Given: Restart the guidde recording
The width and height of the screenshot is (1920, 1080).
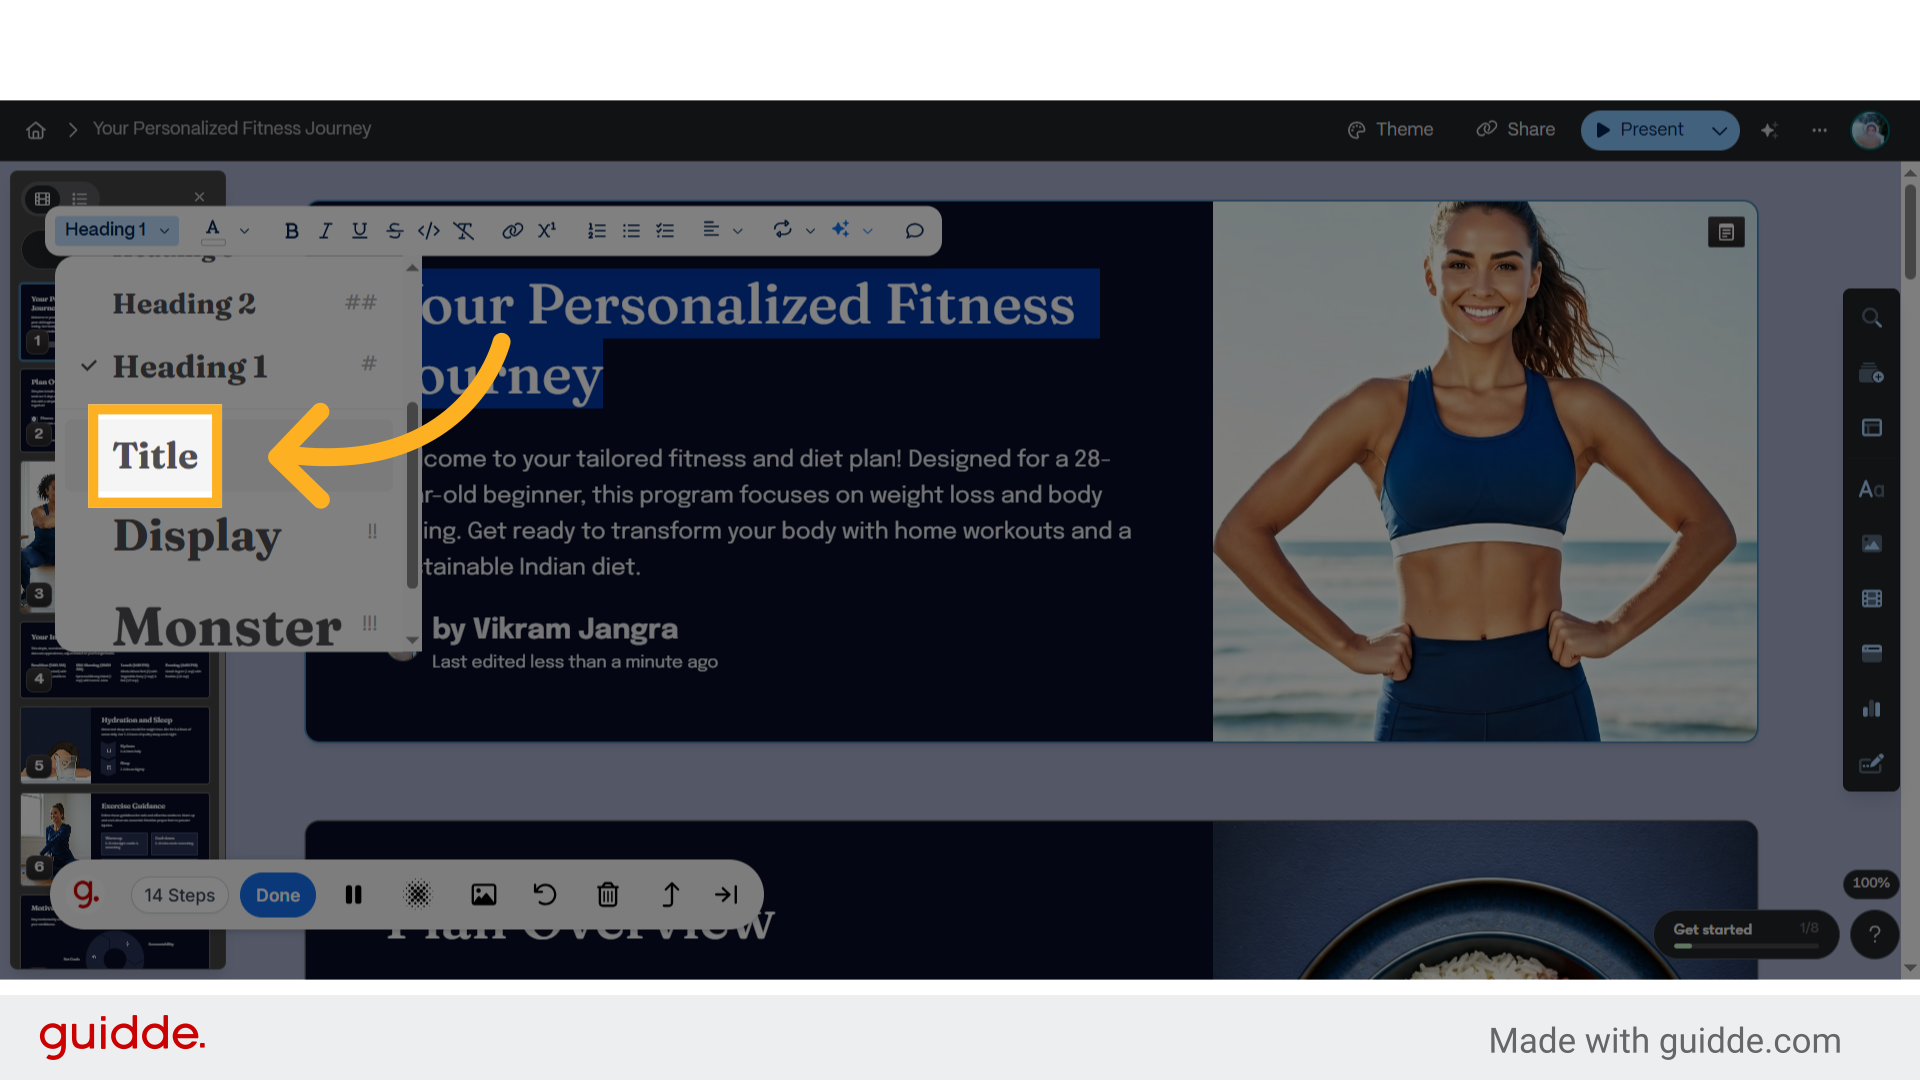Looking at the screenshot, I should tap(545, 895).
